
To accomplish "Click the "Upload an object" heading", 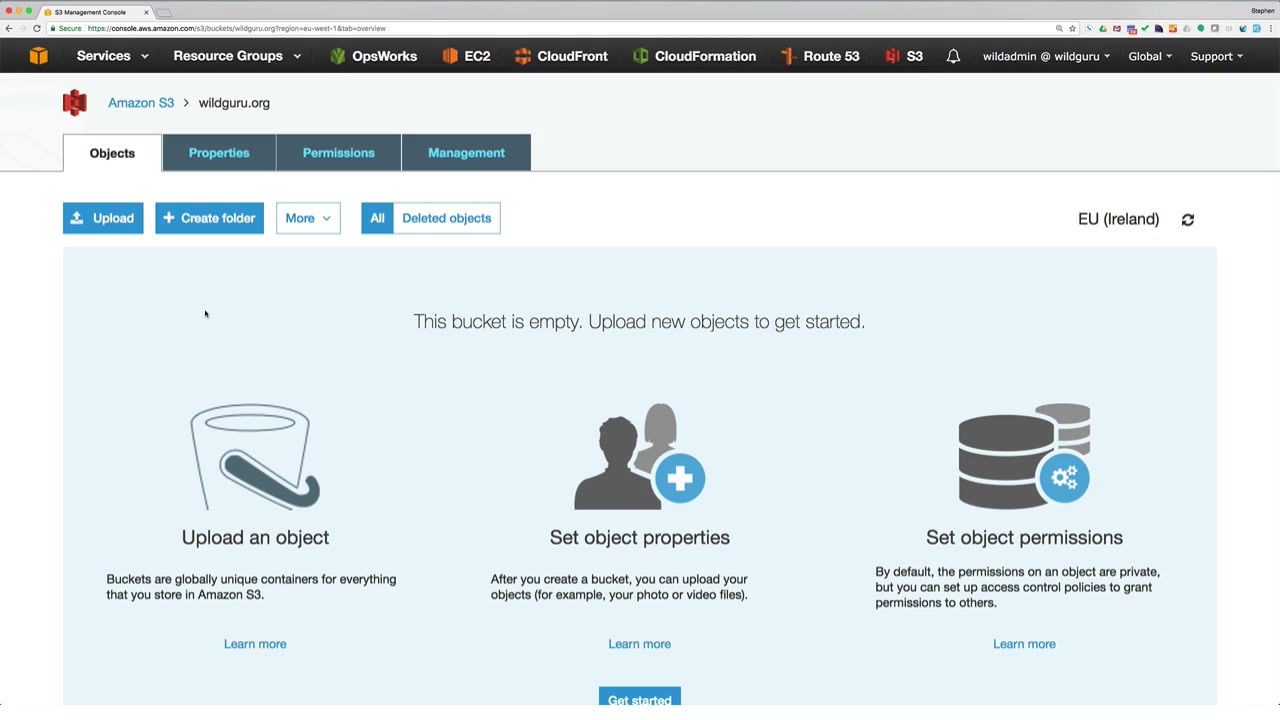I will tap(255, 538).
